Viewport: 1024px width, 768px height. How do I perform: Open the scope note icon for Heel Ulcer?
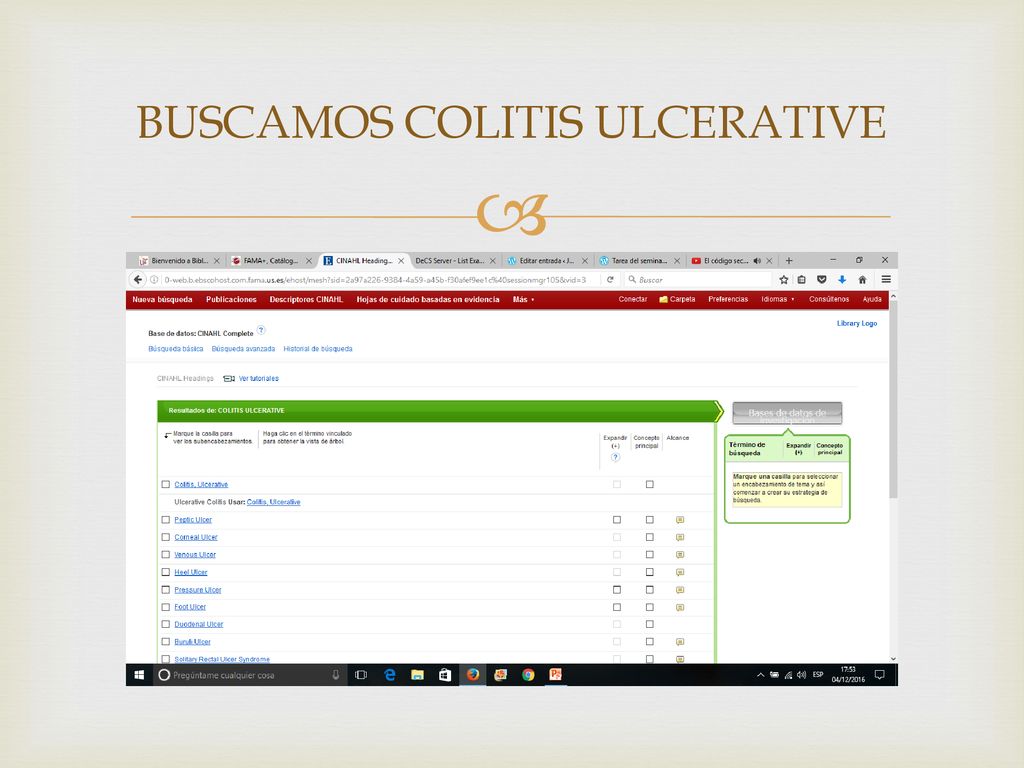[680, 572]
